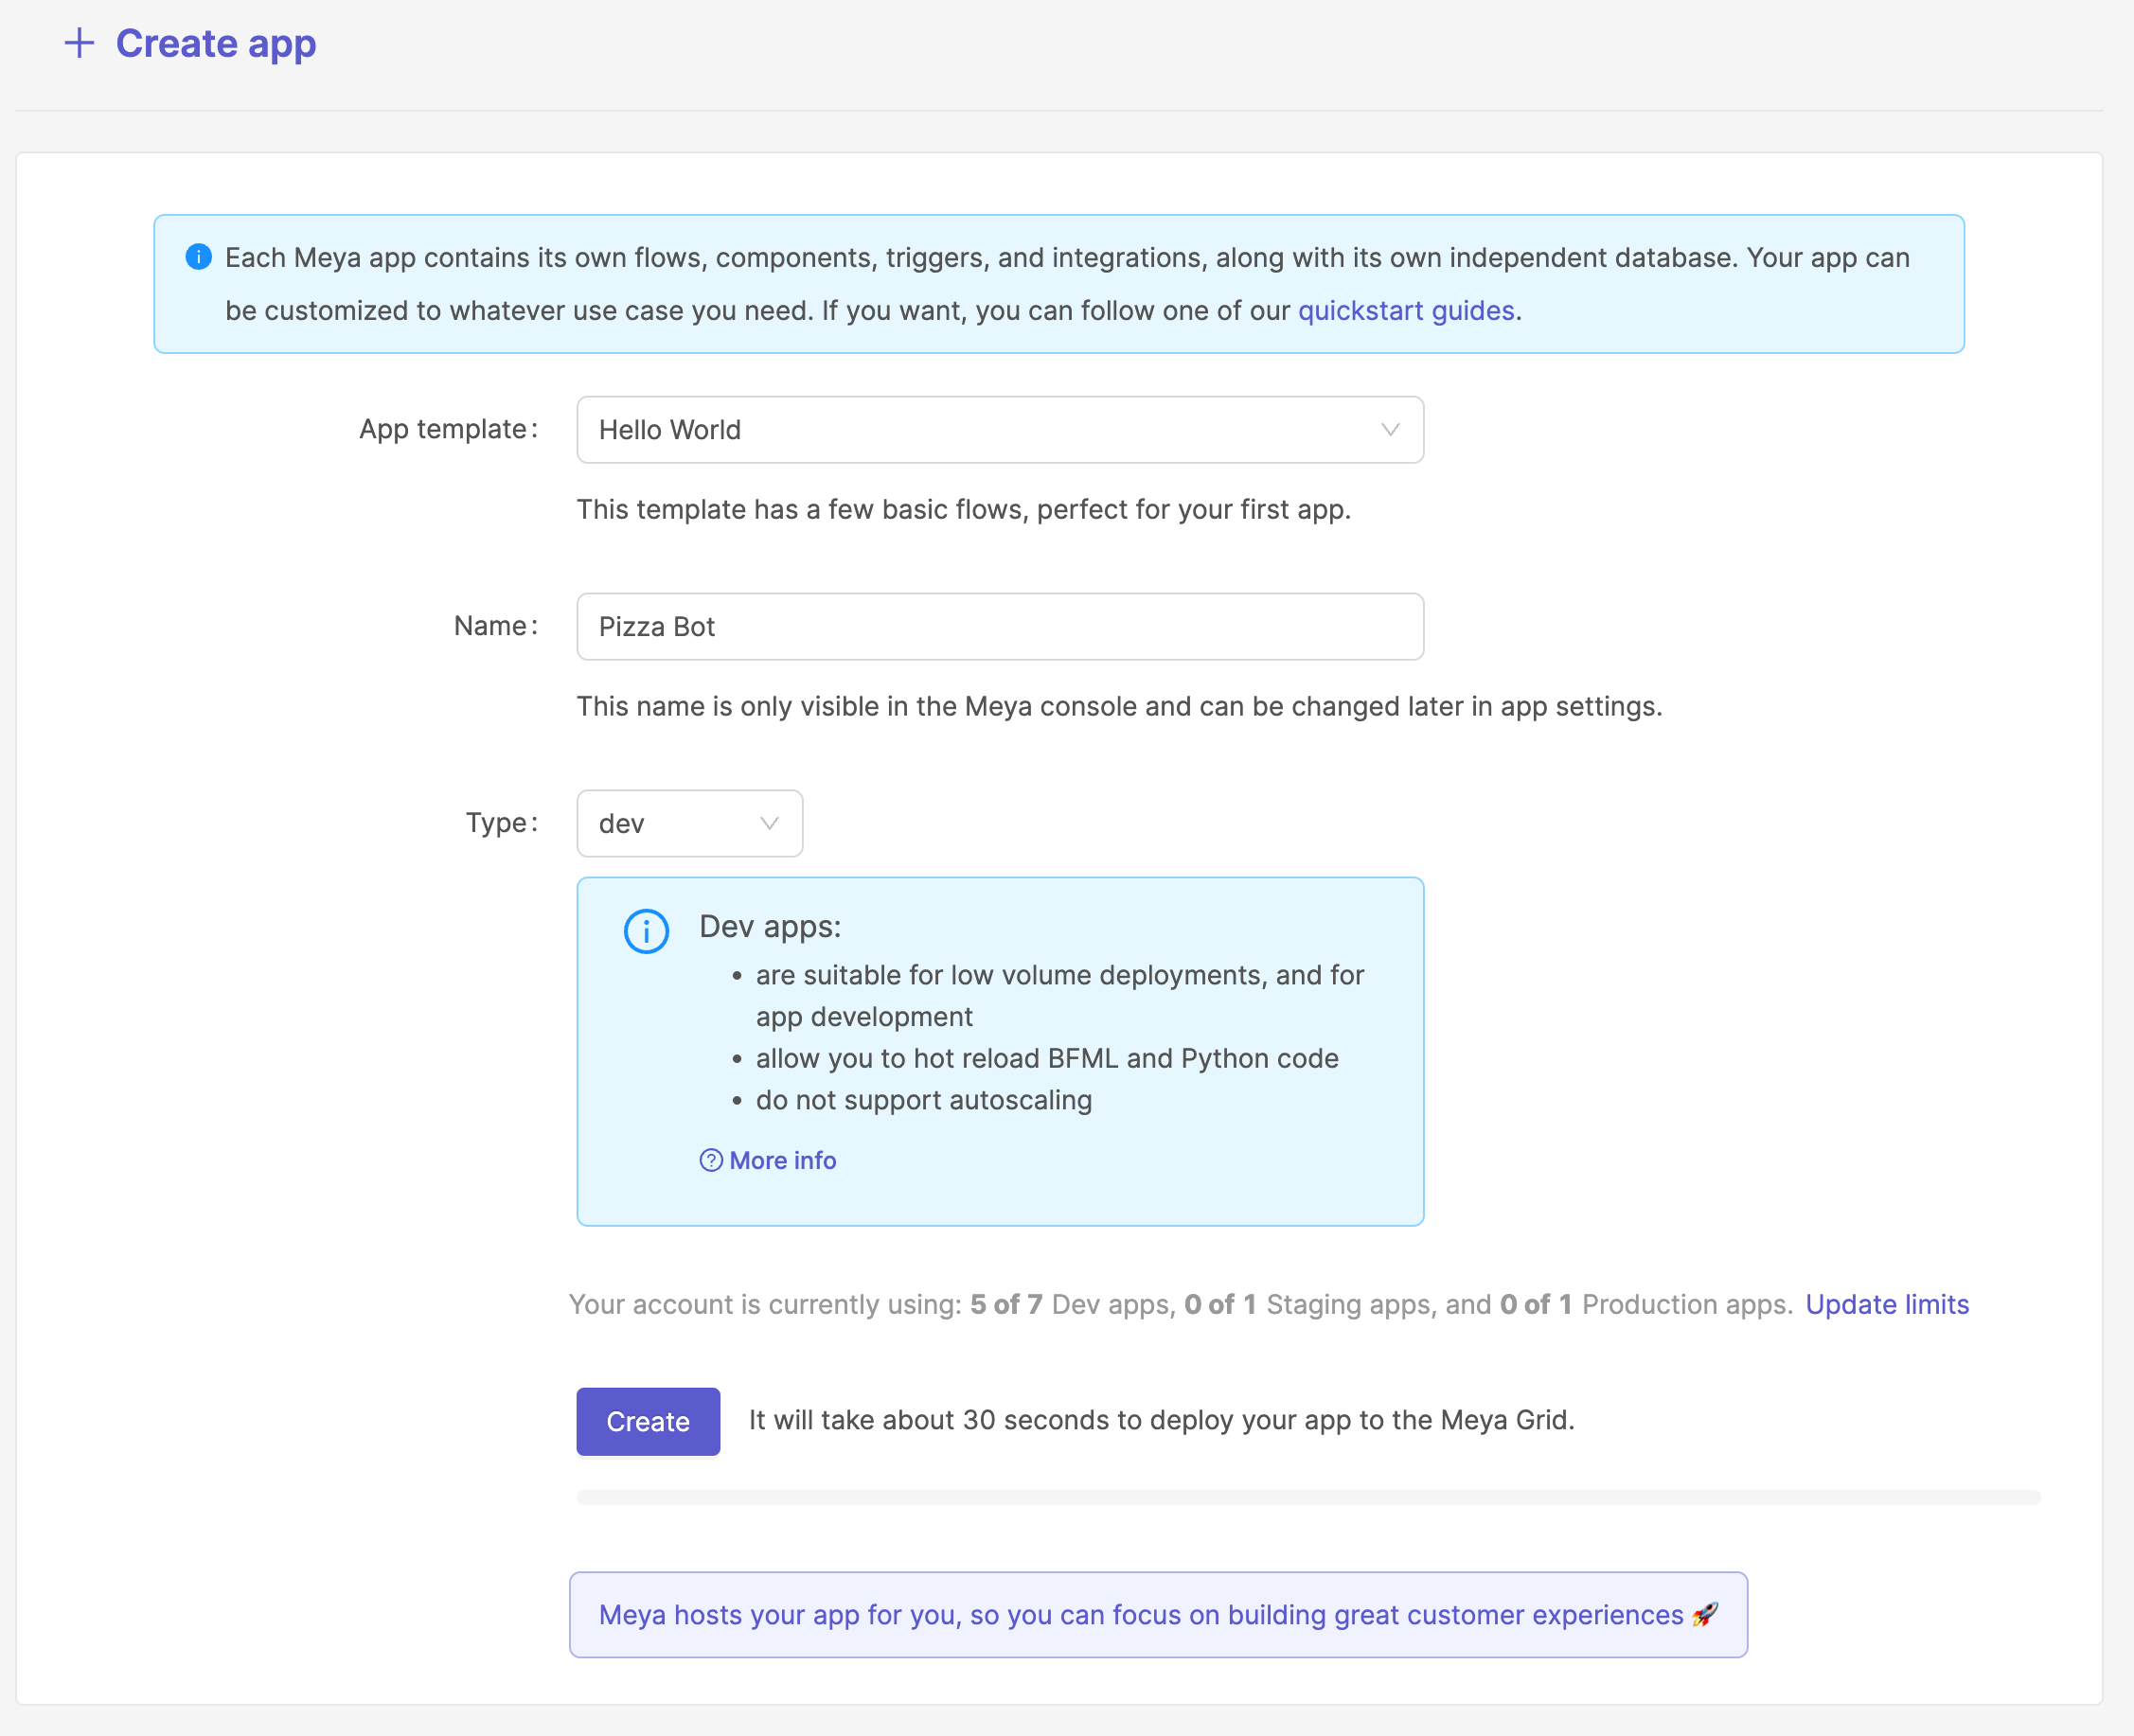Image resolution: width=2134 pixels, height=1736 pixels.
Task: Click the Create app page heading
Action: click(x=216, y=43)
